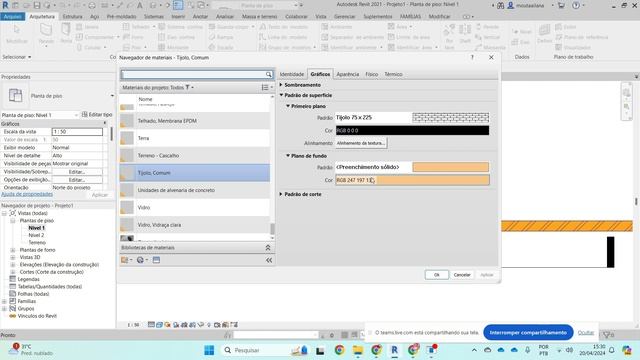This screenshot has height=360, width=640.
Task: Open the Materiais do projeto filter dropdown
Action: click(x=189, y=87)
